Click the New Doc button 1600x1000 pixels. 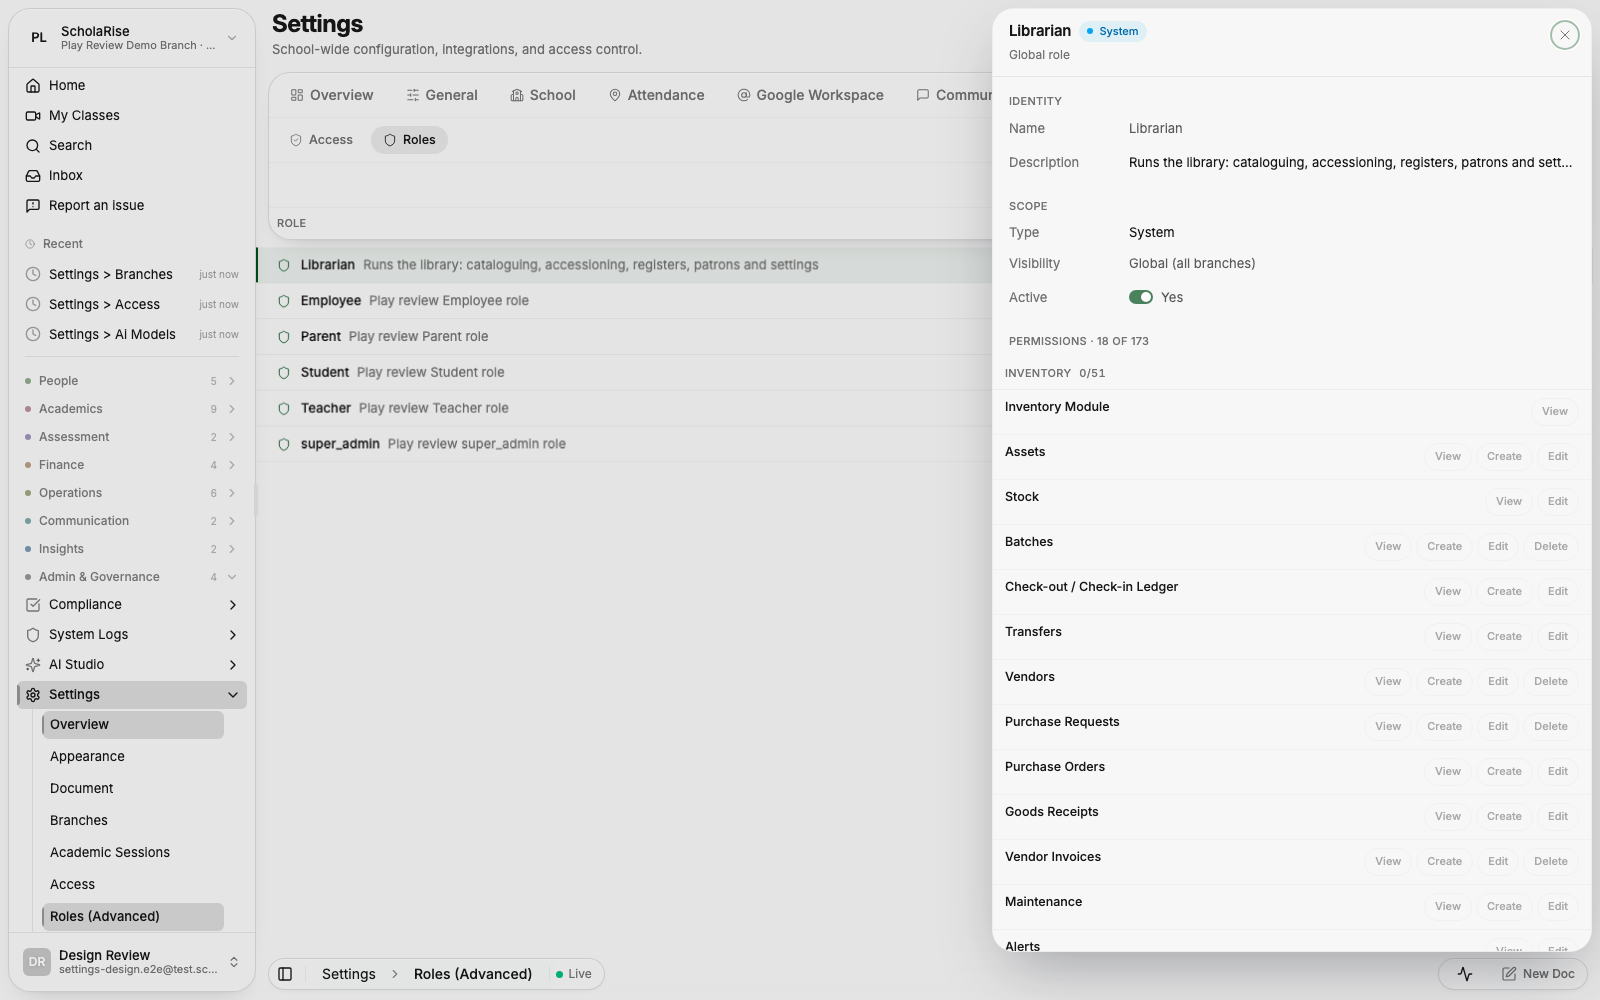click(x=1538, y=974)
